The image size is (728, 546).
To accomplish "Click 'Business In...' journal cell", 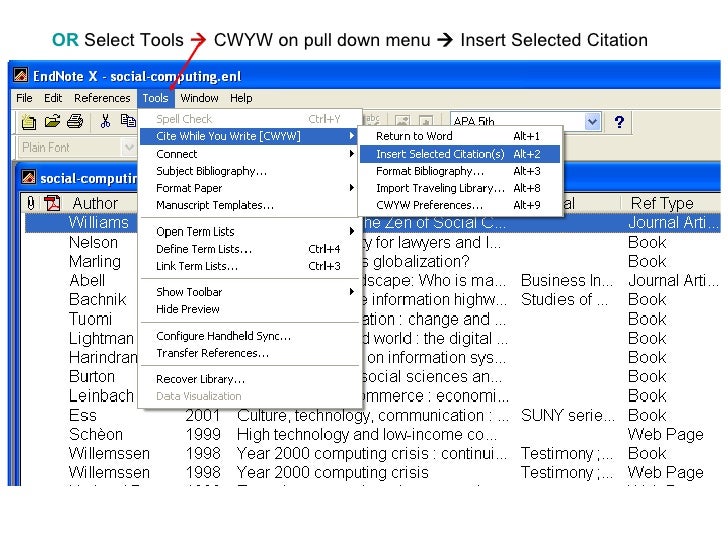I will [x=567, y=280].
